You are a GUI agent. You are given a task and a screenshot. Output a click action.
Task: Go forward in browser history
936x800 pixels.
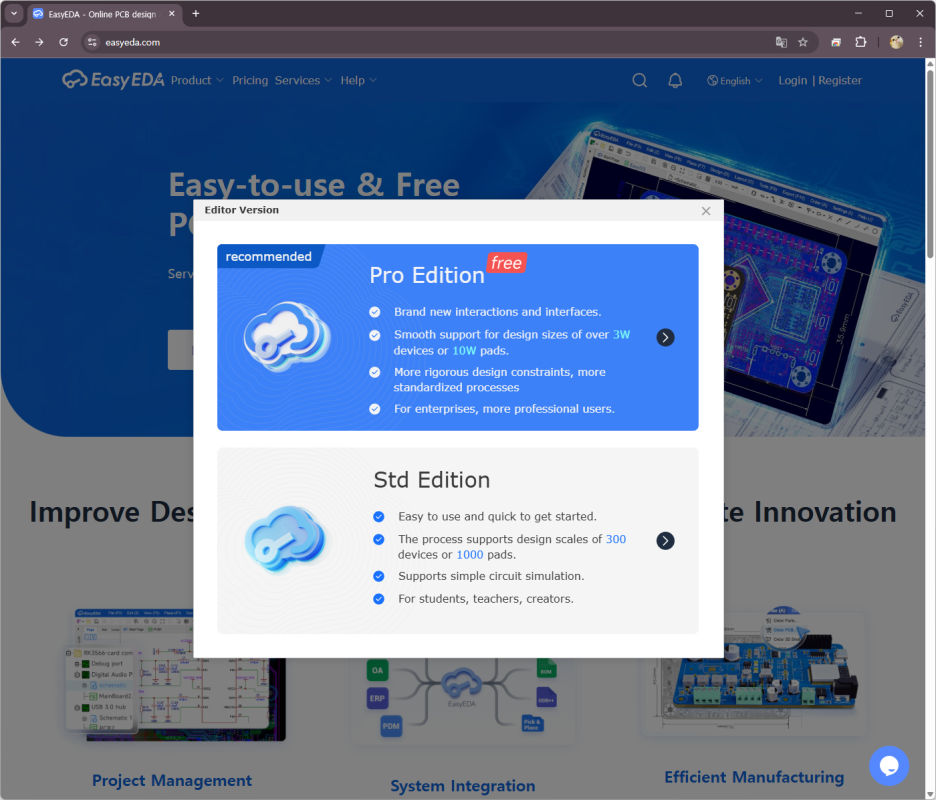pyautogui.click(x=39, y=42)
